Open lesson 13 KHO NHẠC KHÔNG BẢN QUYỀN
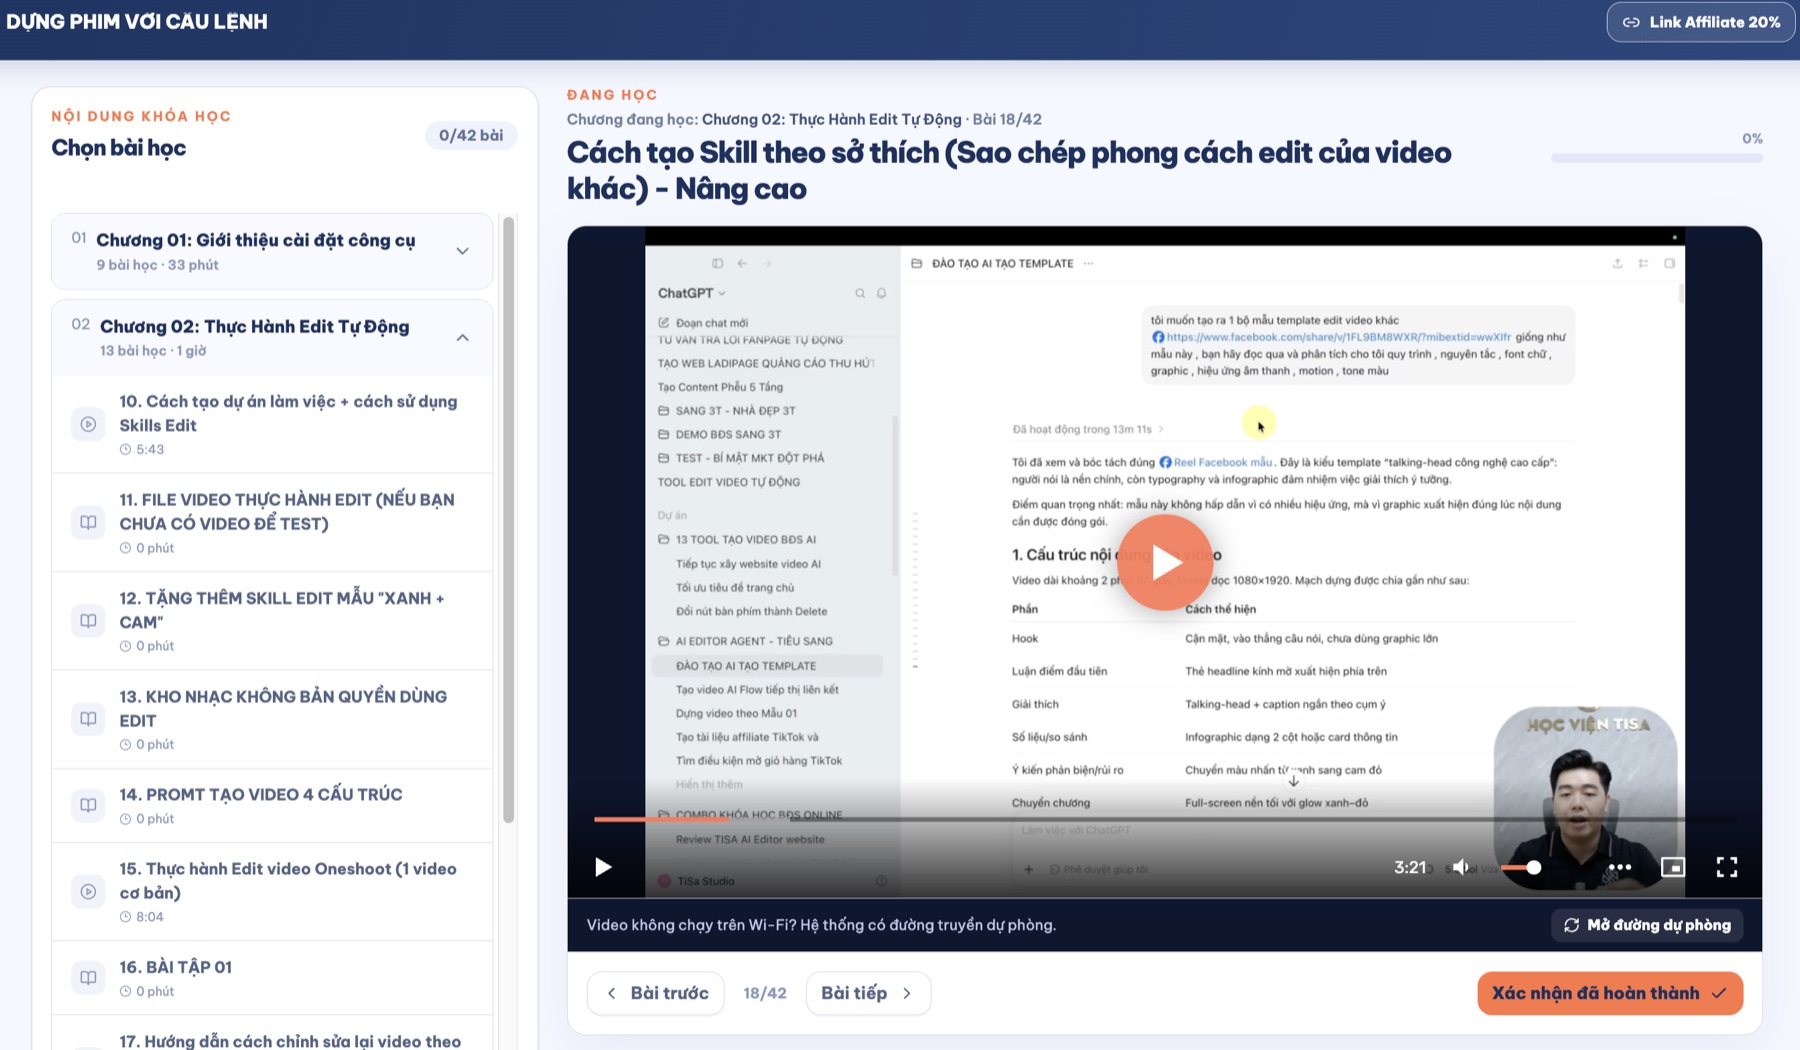 click(x=272, y=719)
